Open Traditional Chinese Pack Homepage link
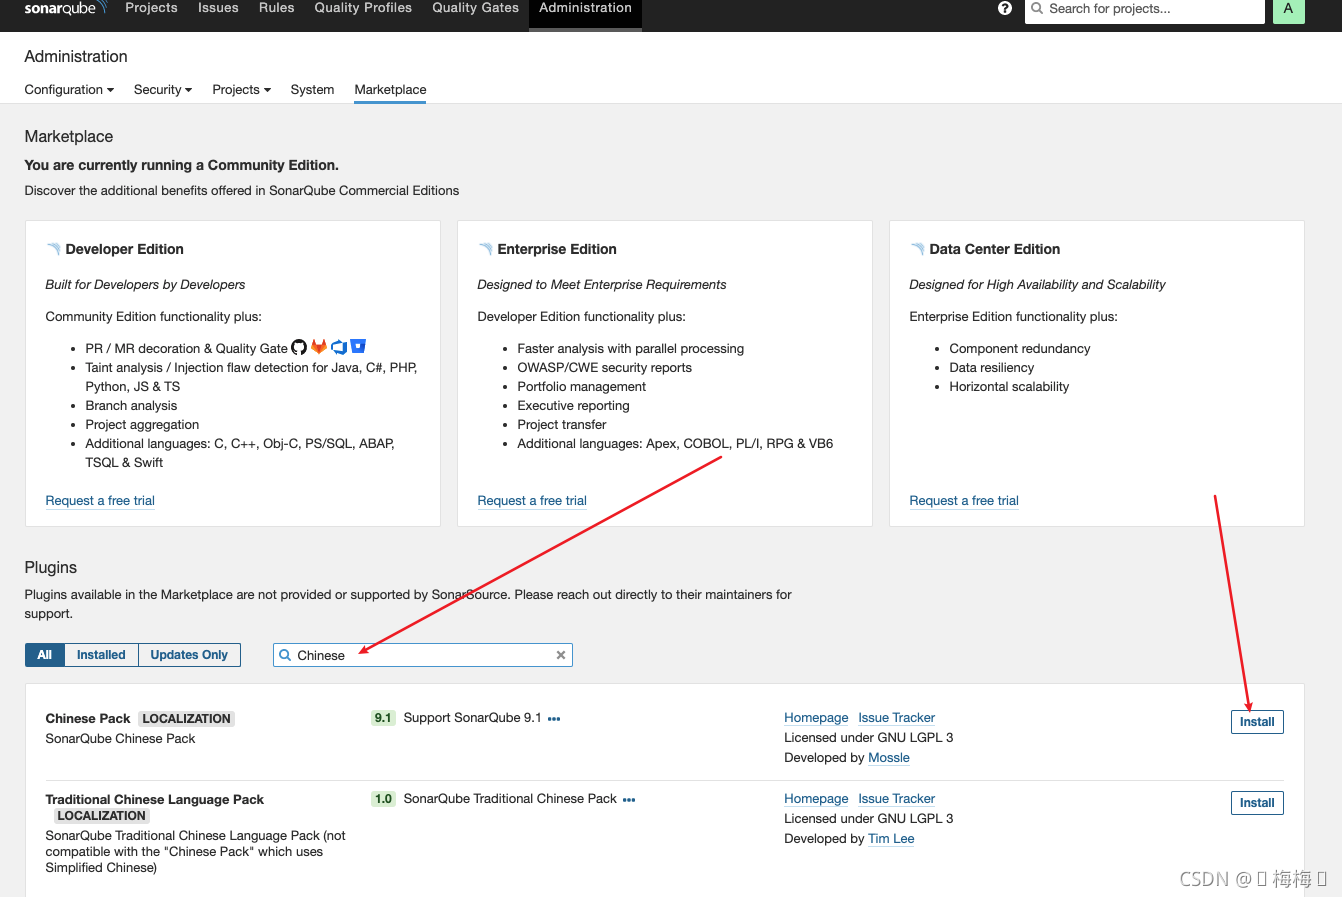1342x897 pixels. tap(816, 799)
